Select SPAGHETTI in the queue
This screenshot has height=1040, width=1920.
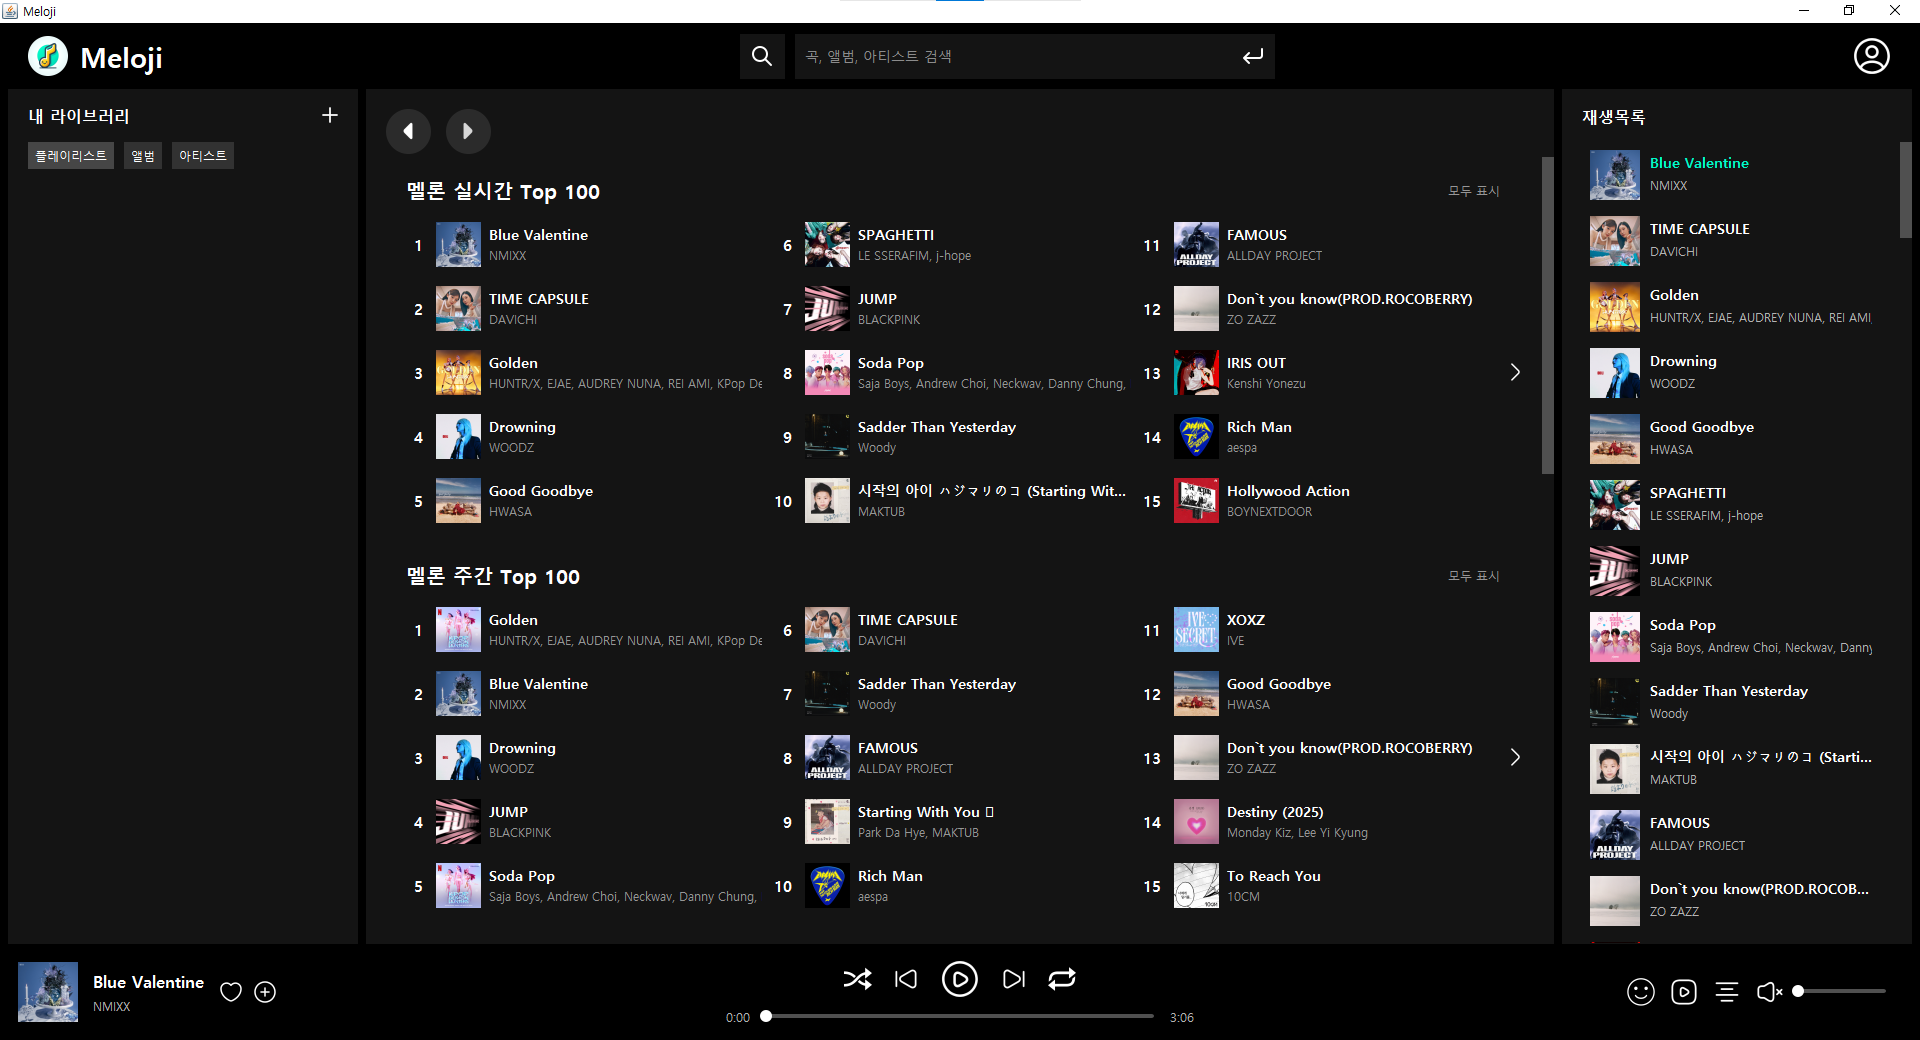1688,493
